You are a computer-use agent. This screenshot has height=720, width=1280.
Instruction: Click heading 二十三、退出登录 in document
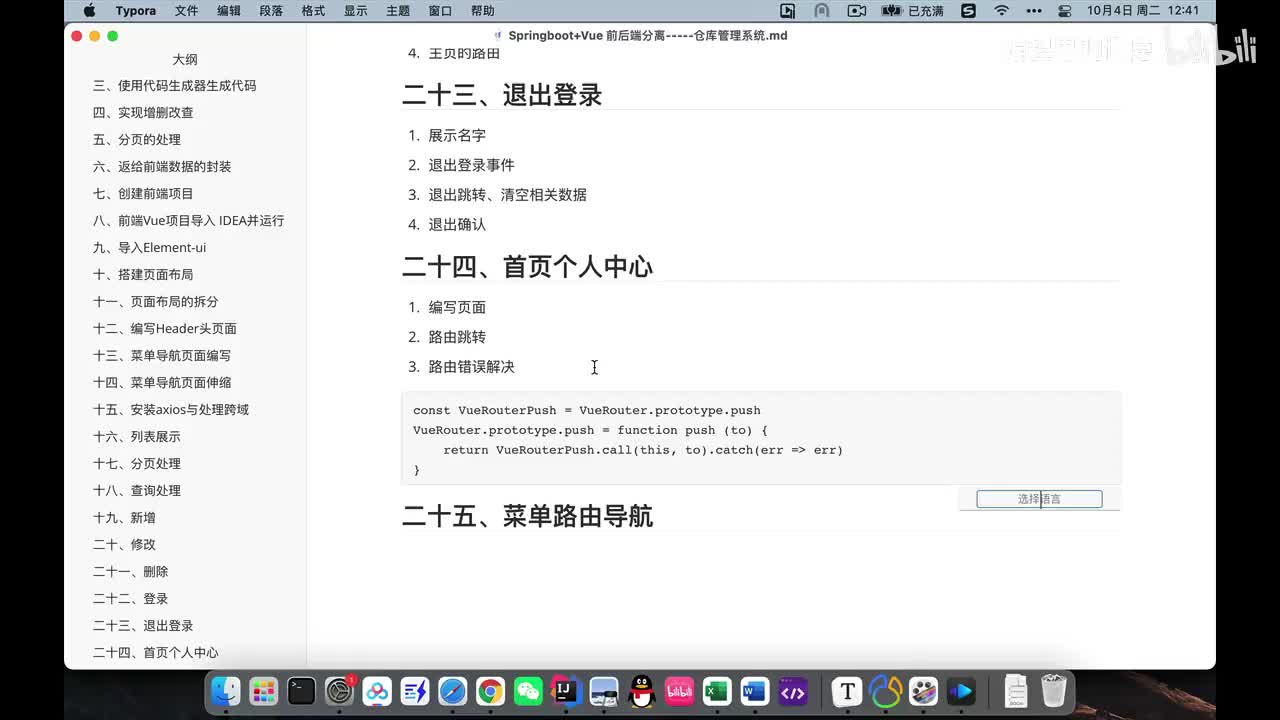coord(502,95)
